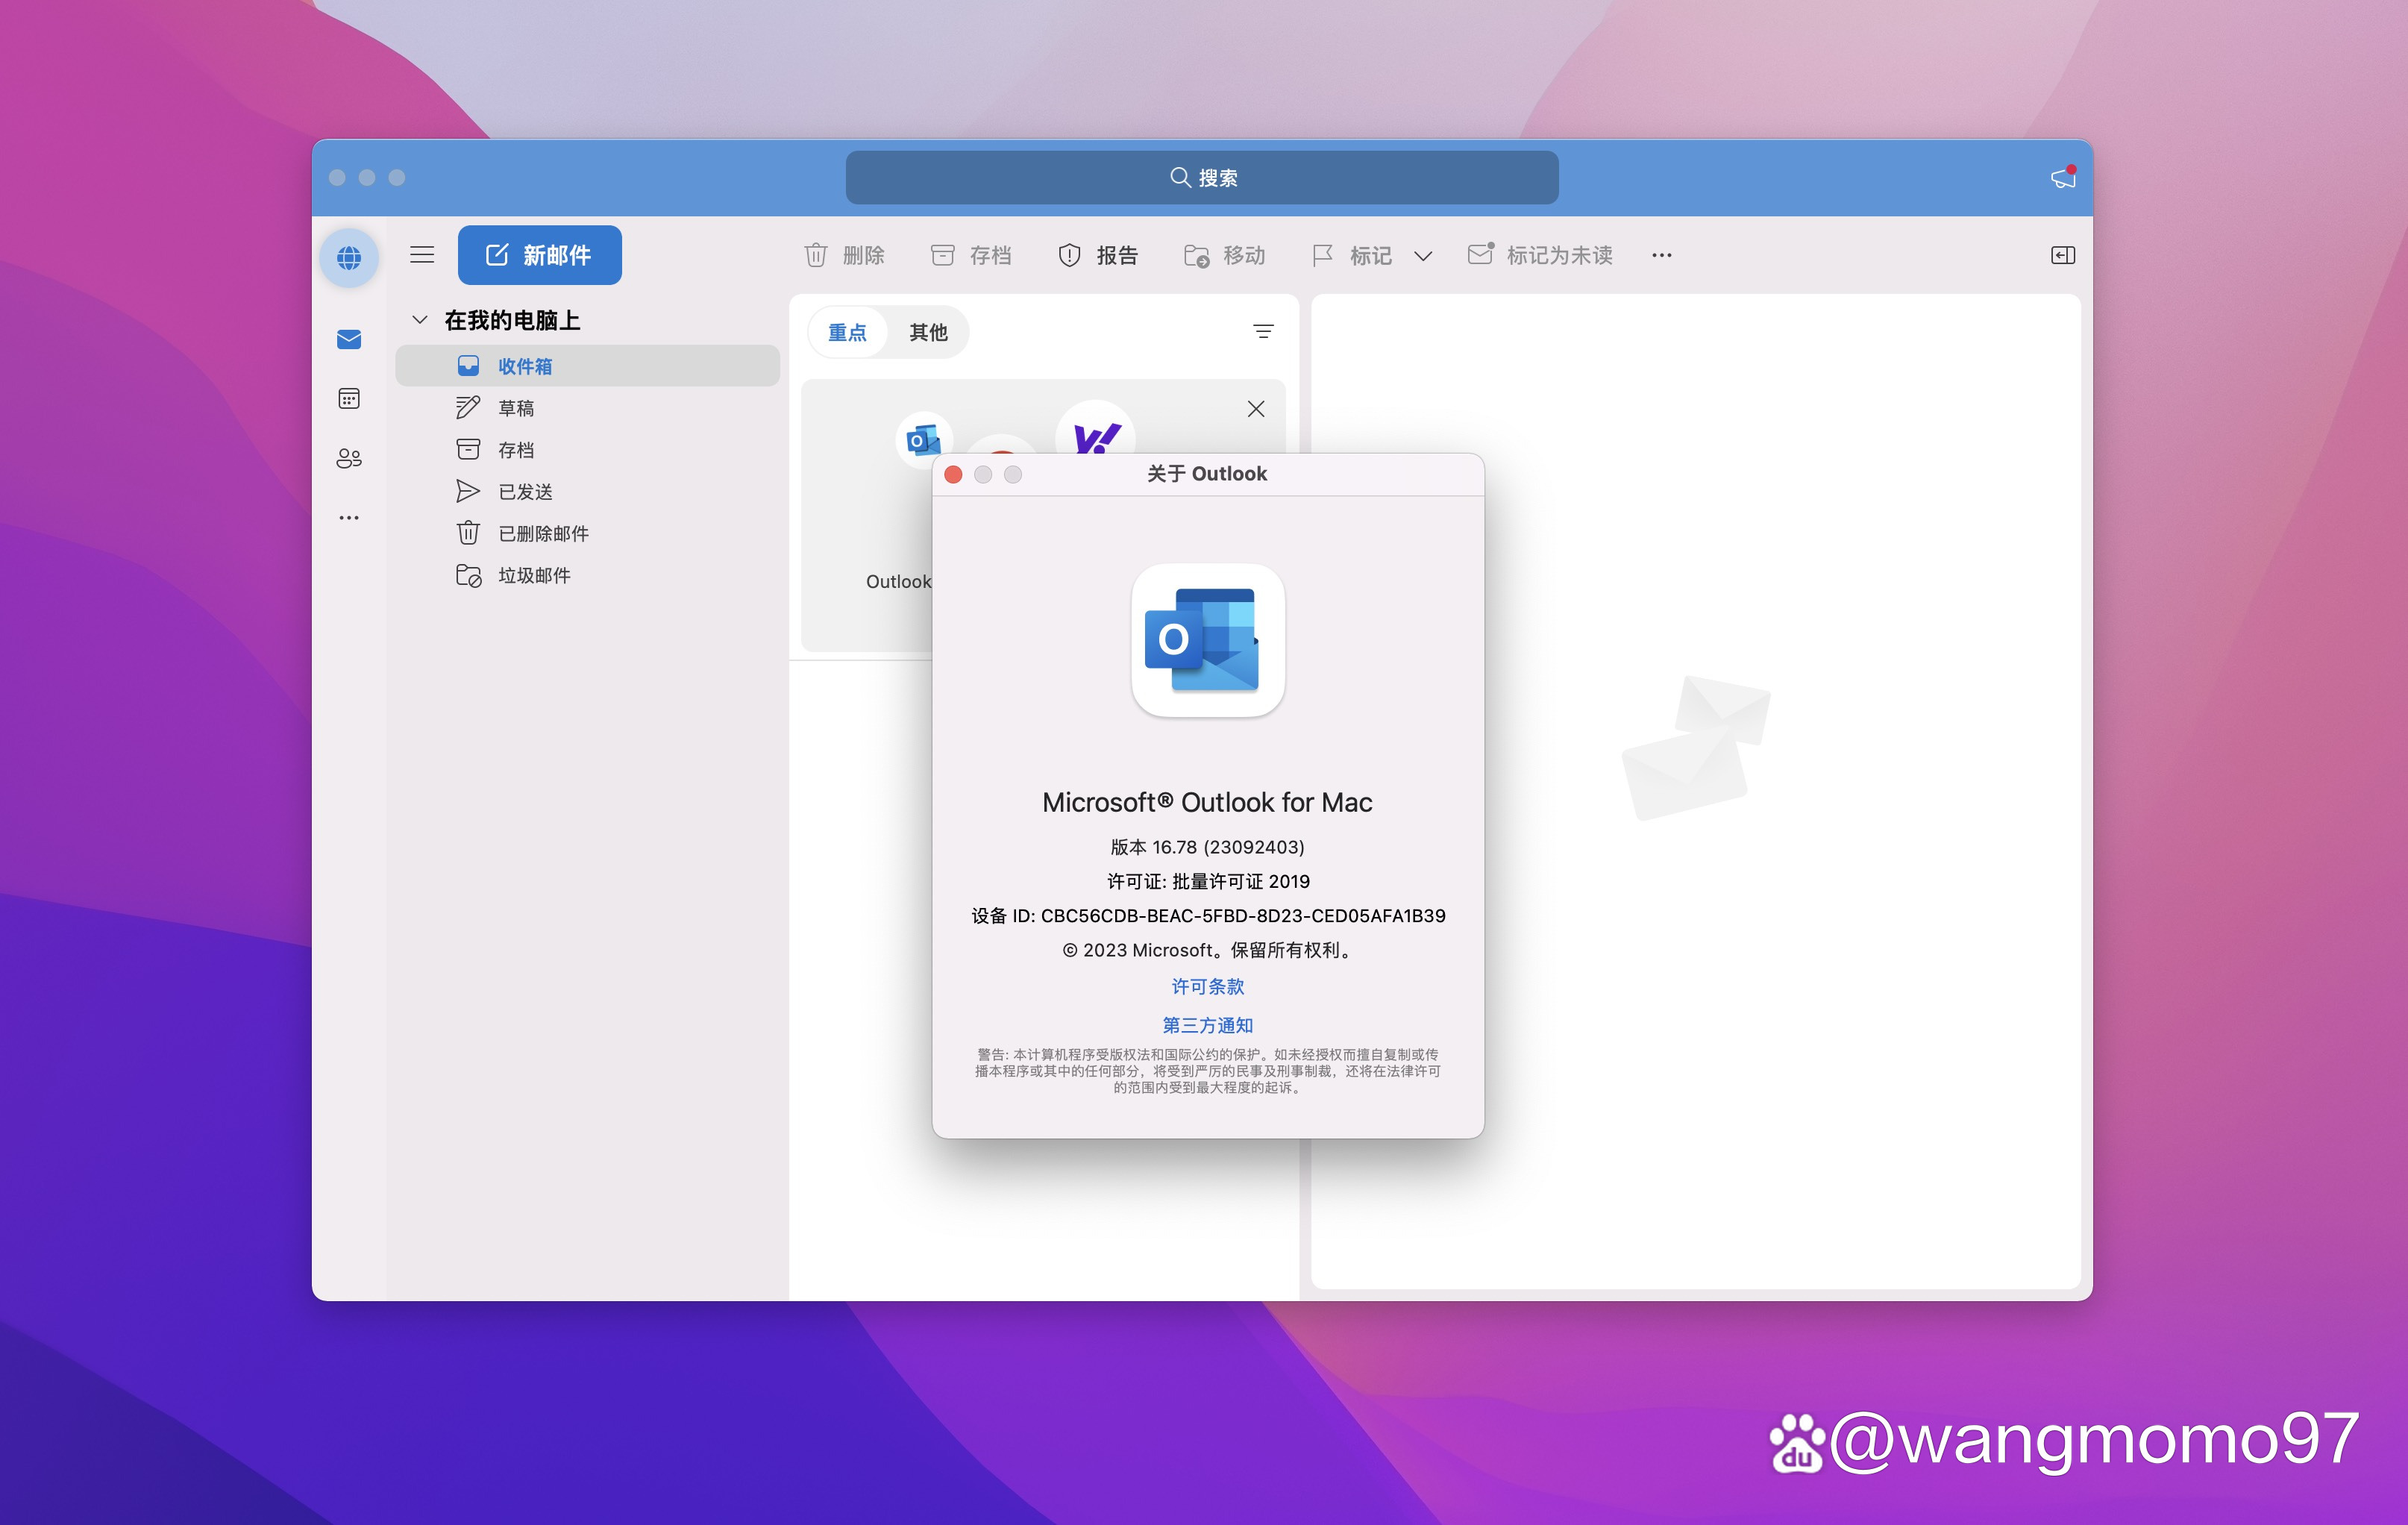Viewport: 2408px width, 1525px height.
Task: Switch to the 重点 focused tab
Action: pyautogui.click(x=848, y=332)
